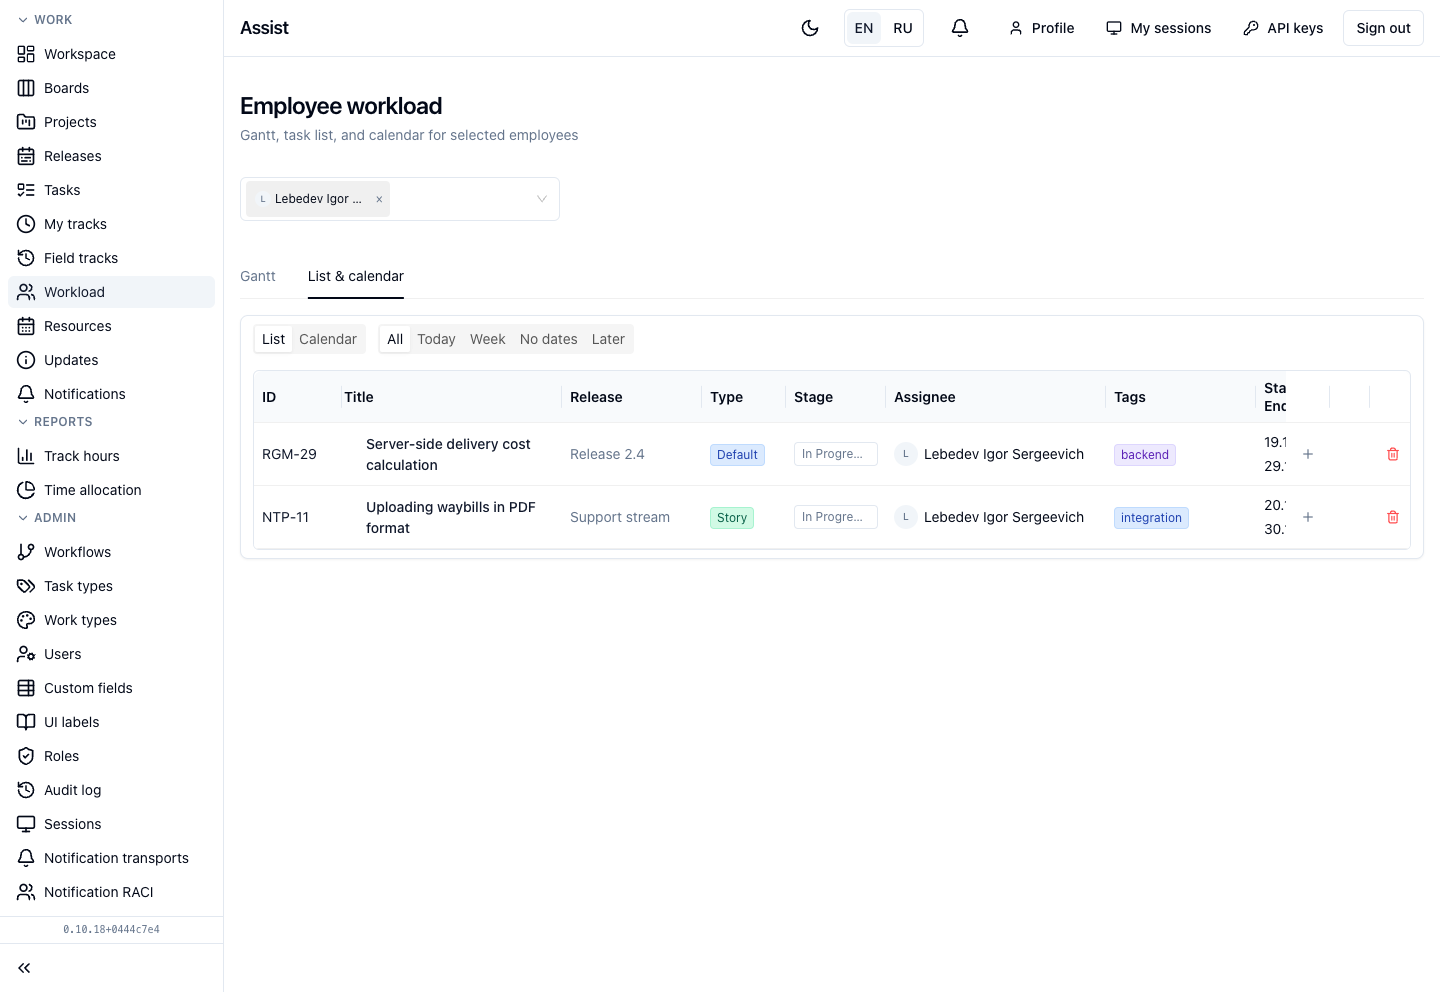The height and width of the screenshot is (992, 1440).
Task: Click Sign out button
Action: (1383, 28)
